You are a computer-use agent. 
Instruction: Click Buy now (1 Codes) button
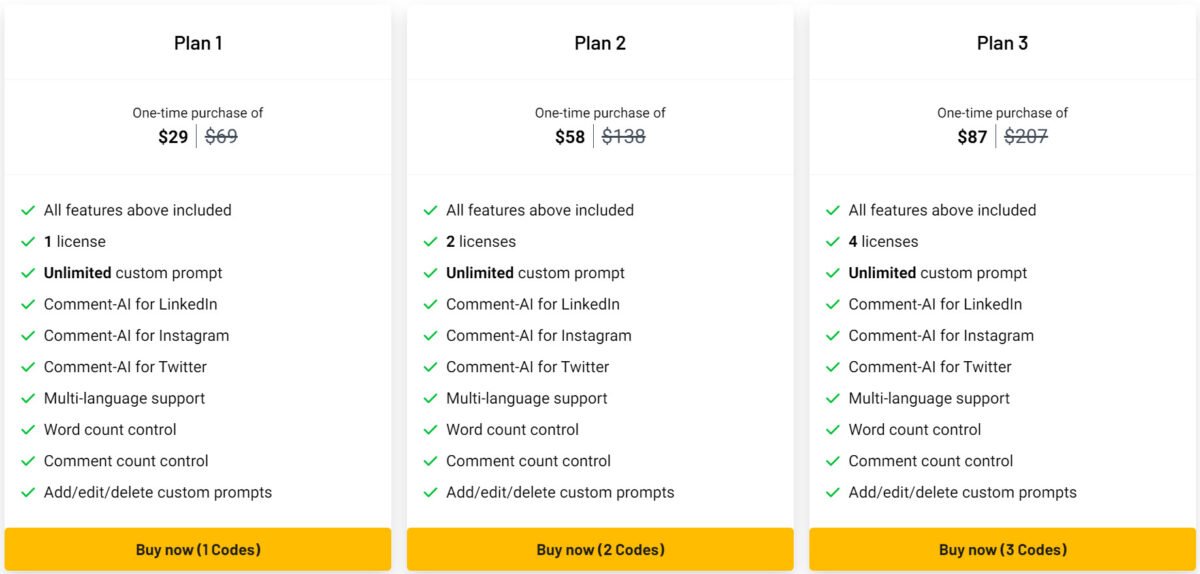(198, 549)
